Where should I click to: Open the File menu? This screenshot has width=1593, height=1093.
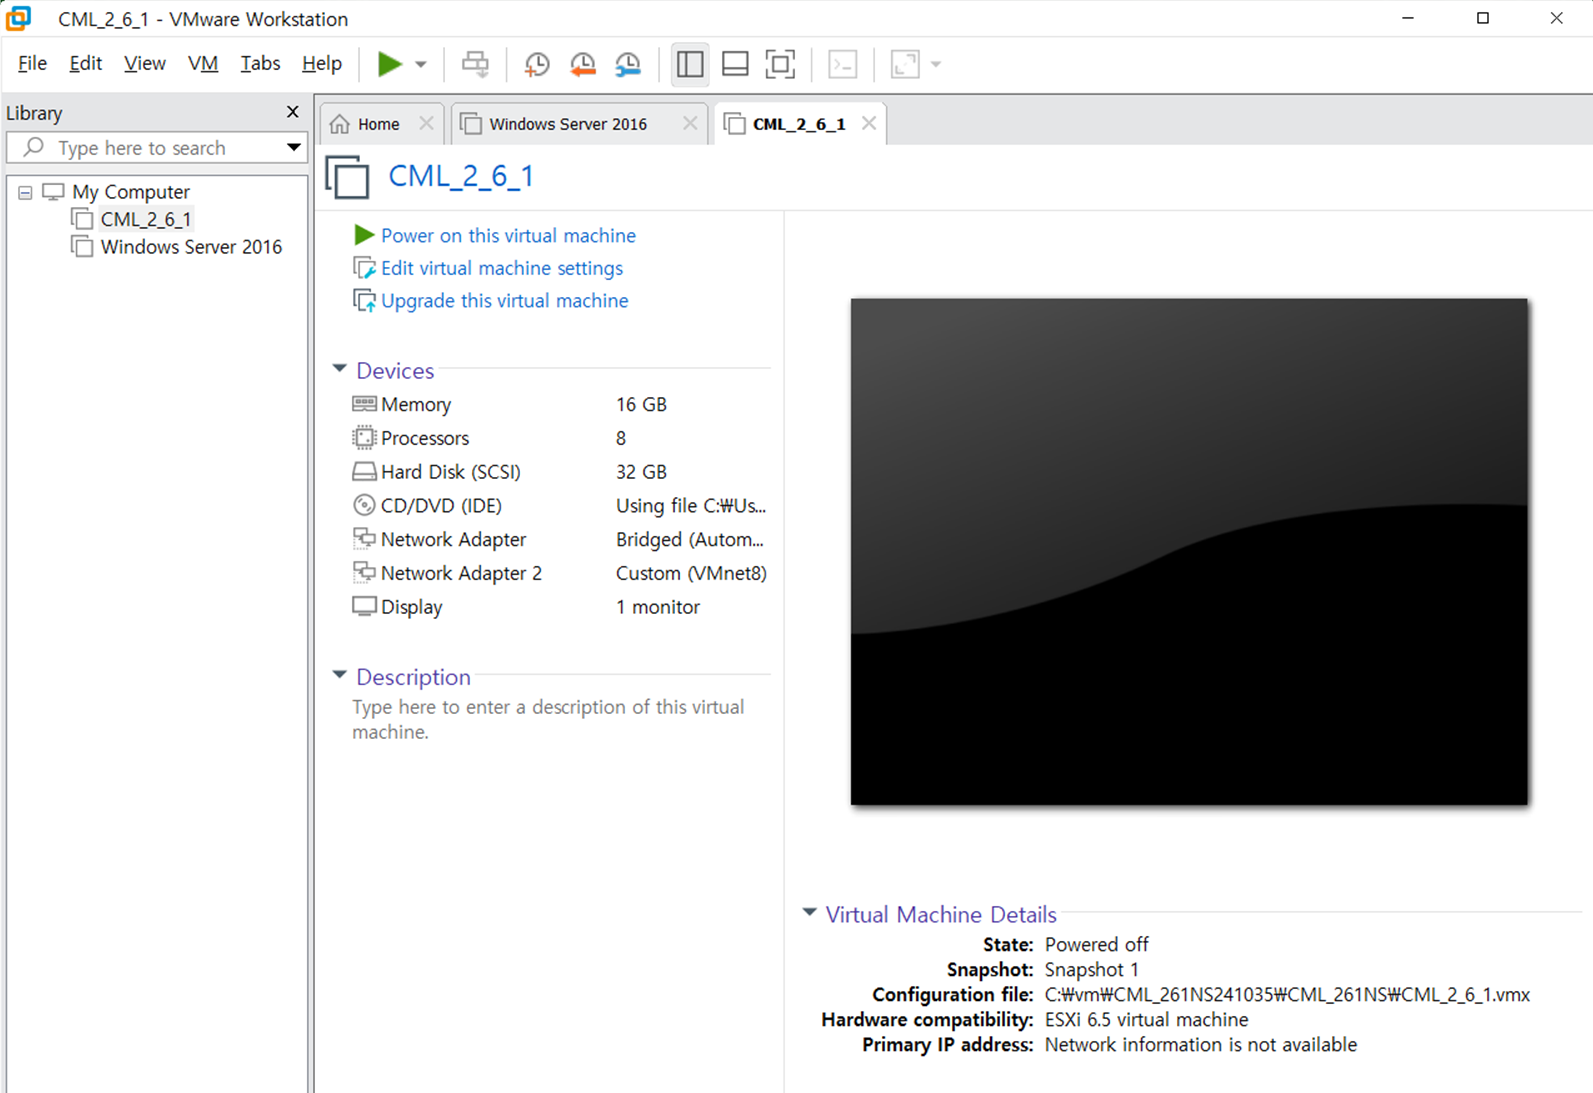pos(32,63)
